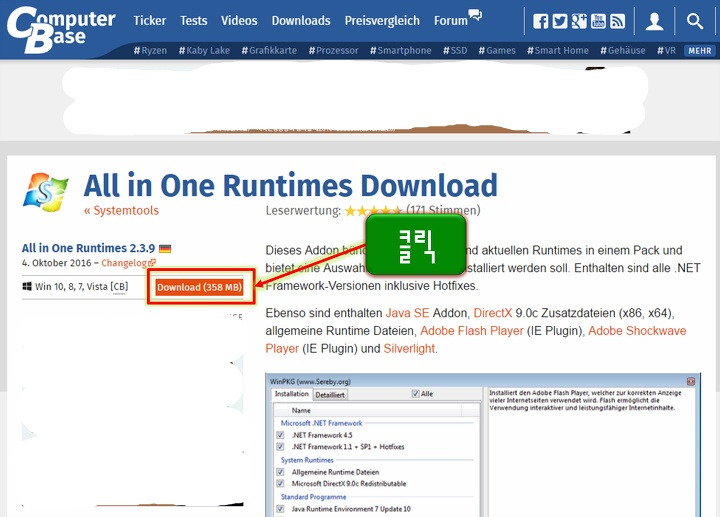Open the Ticker menu item
This screenshot has width=720, height=517.
point(150,21)
